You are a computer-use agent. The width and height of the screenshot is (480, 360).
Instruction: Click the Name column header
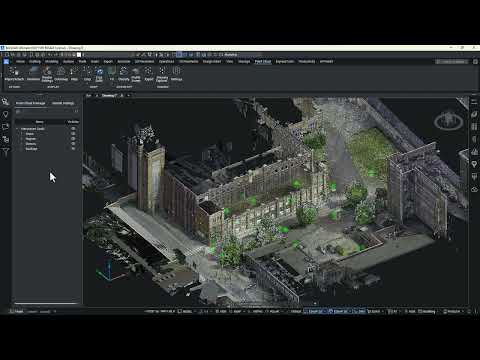click(39, 122)
